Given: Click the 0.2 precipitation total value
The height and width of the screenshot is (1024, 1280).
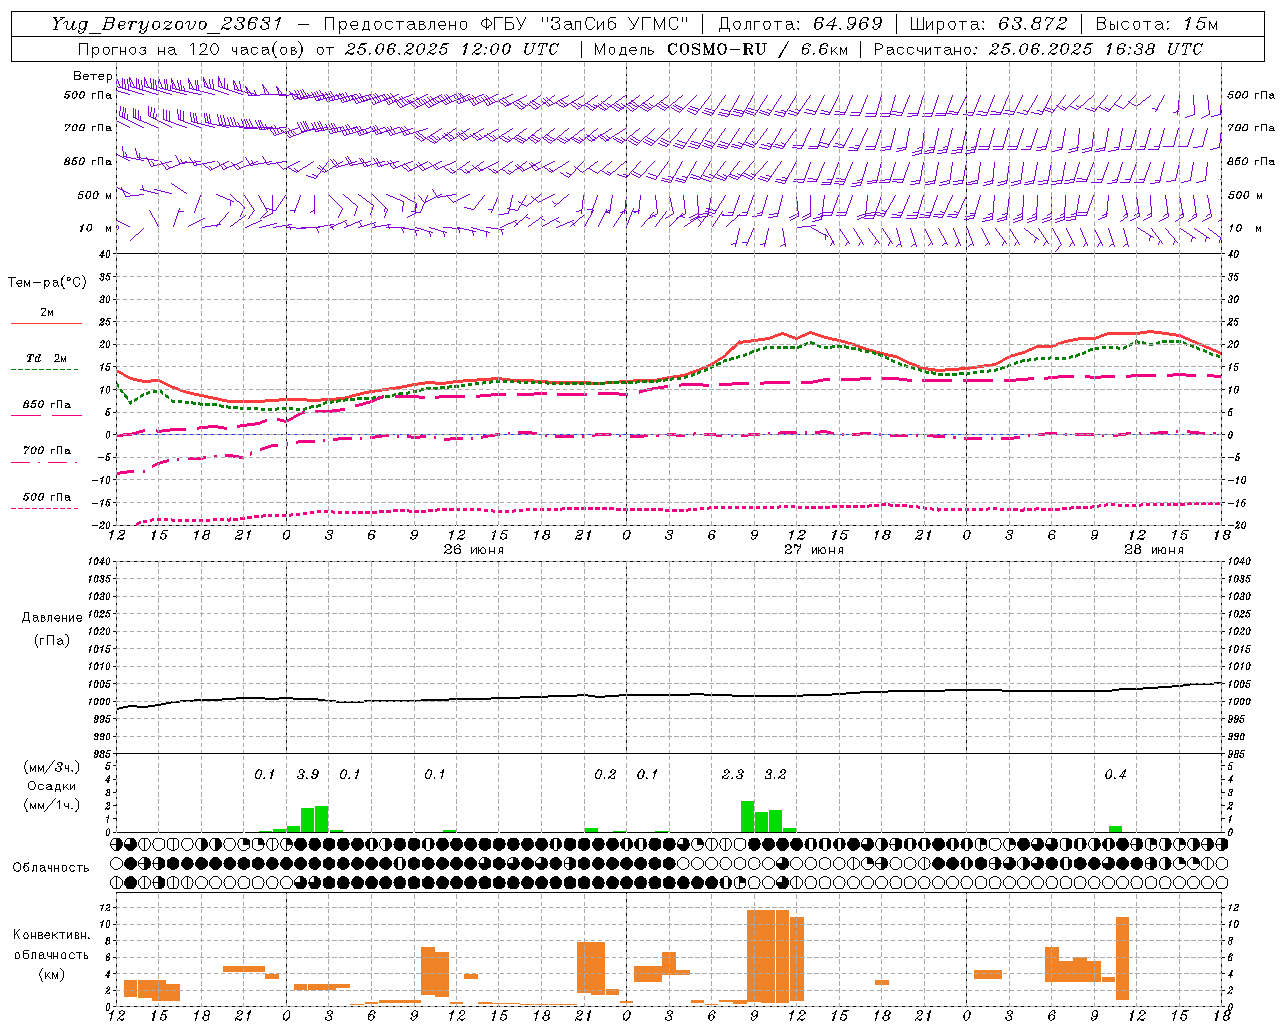Looking at the screenshot, I should pyautogui.click(x=605, y=775).
